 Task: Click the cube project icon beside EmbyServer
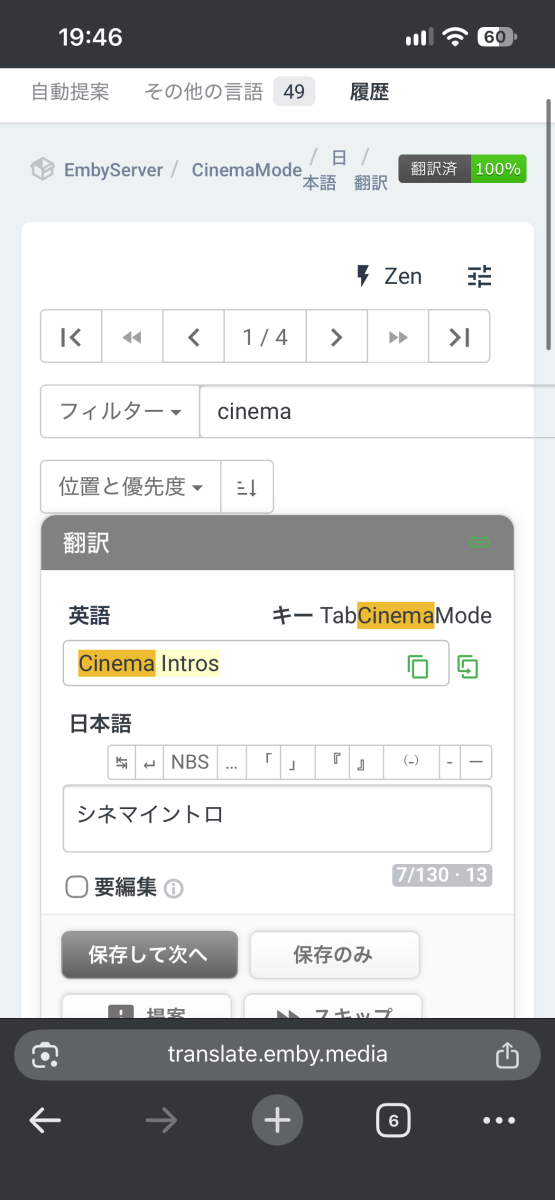point(42,169)
